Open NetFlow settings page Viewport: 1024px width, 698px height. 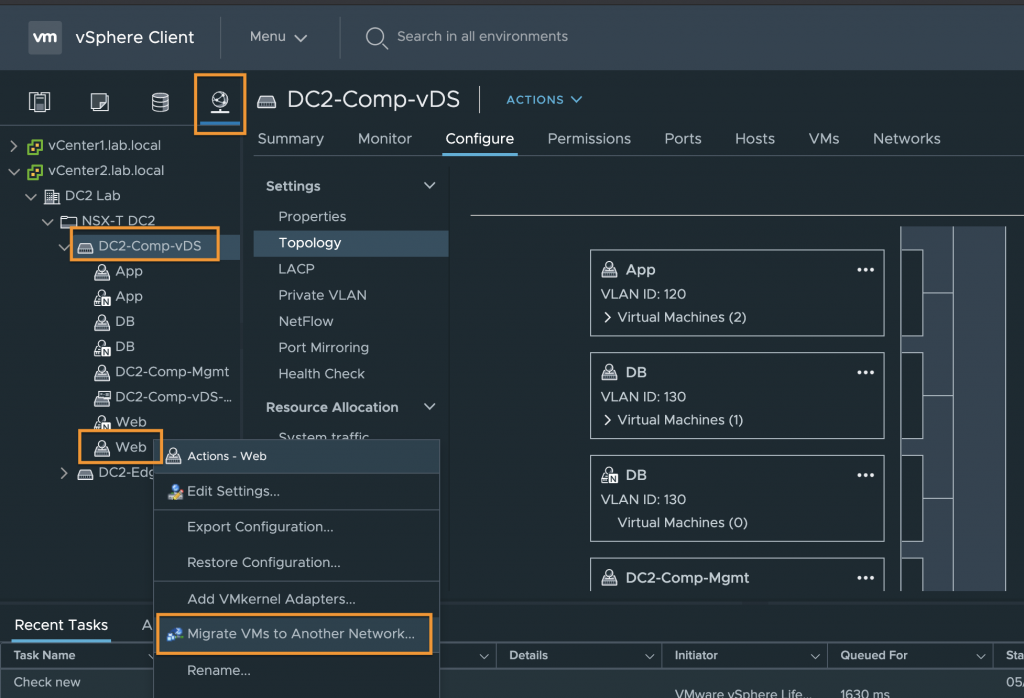pyautogui.click(x=306, y=321)
